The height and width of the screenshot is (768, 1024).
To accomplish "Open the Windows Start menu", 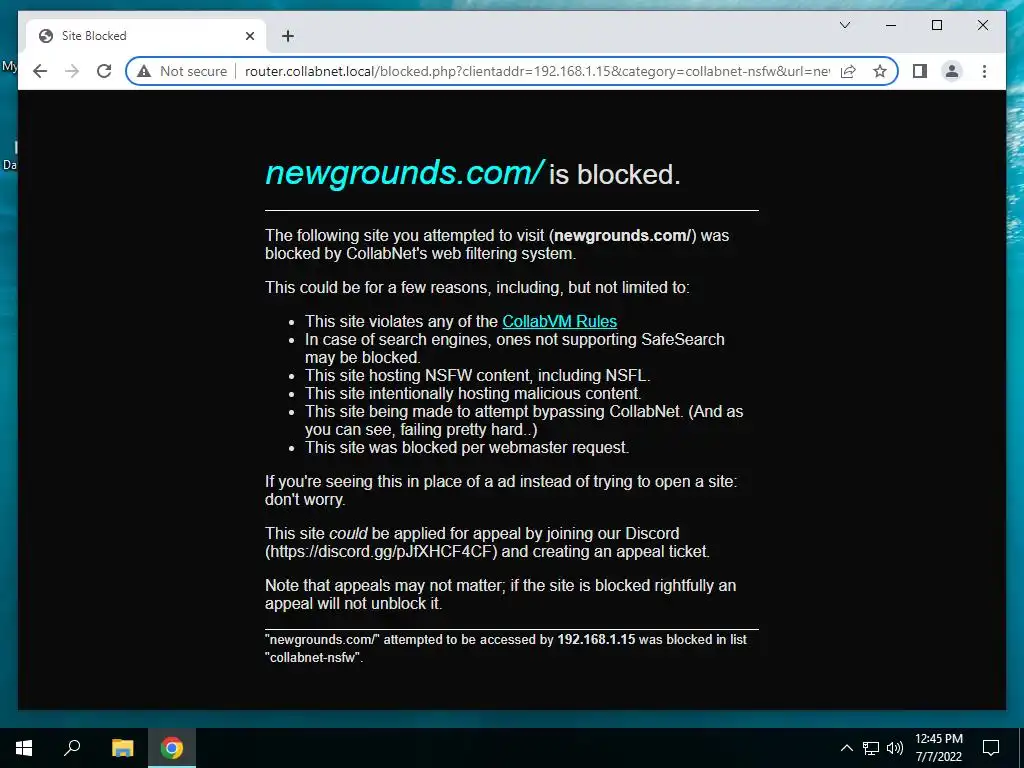I will [x=24, y=748].
